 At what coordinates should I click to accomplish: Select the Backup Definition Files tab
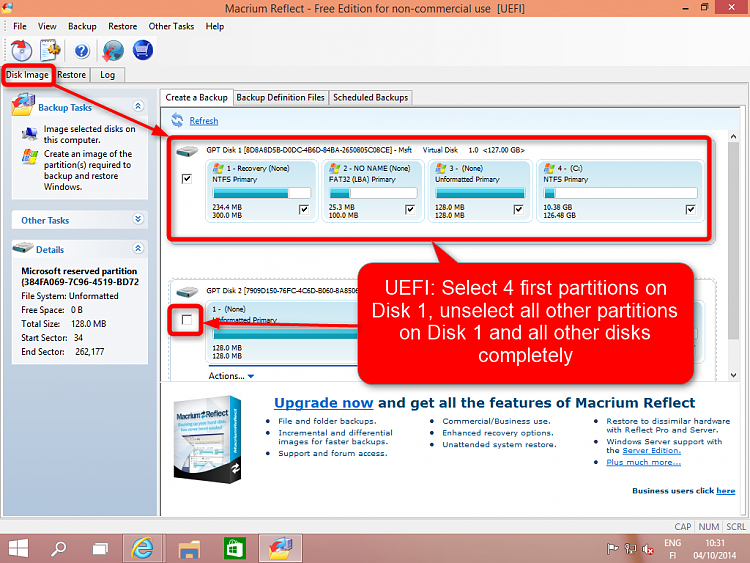280,98
